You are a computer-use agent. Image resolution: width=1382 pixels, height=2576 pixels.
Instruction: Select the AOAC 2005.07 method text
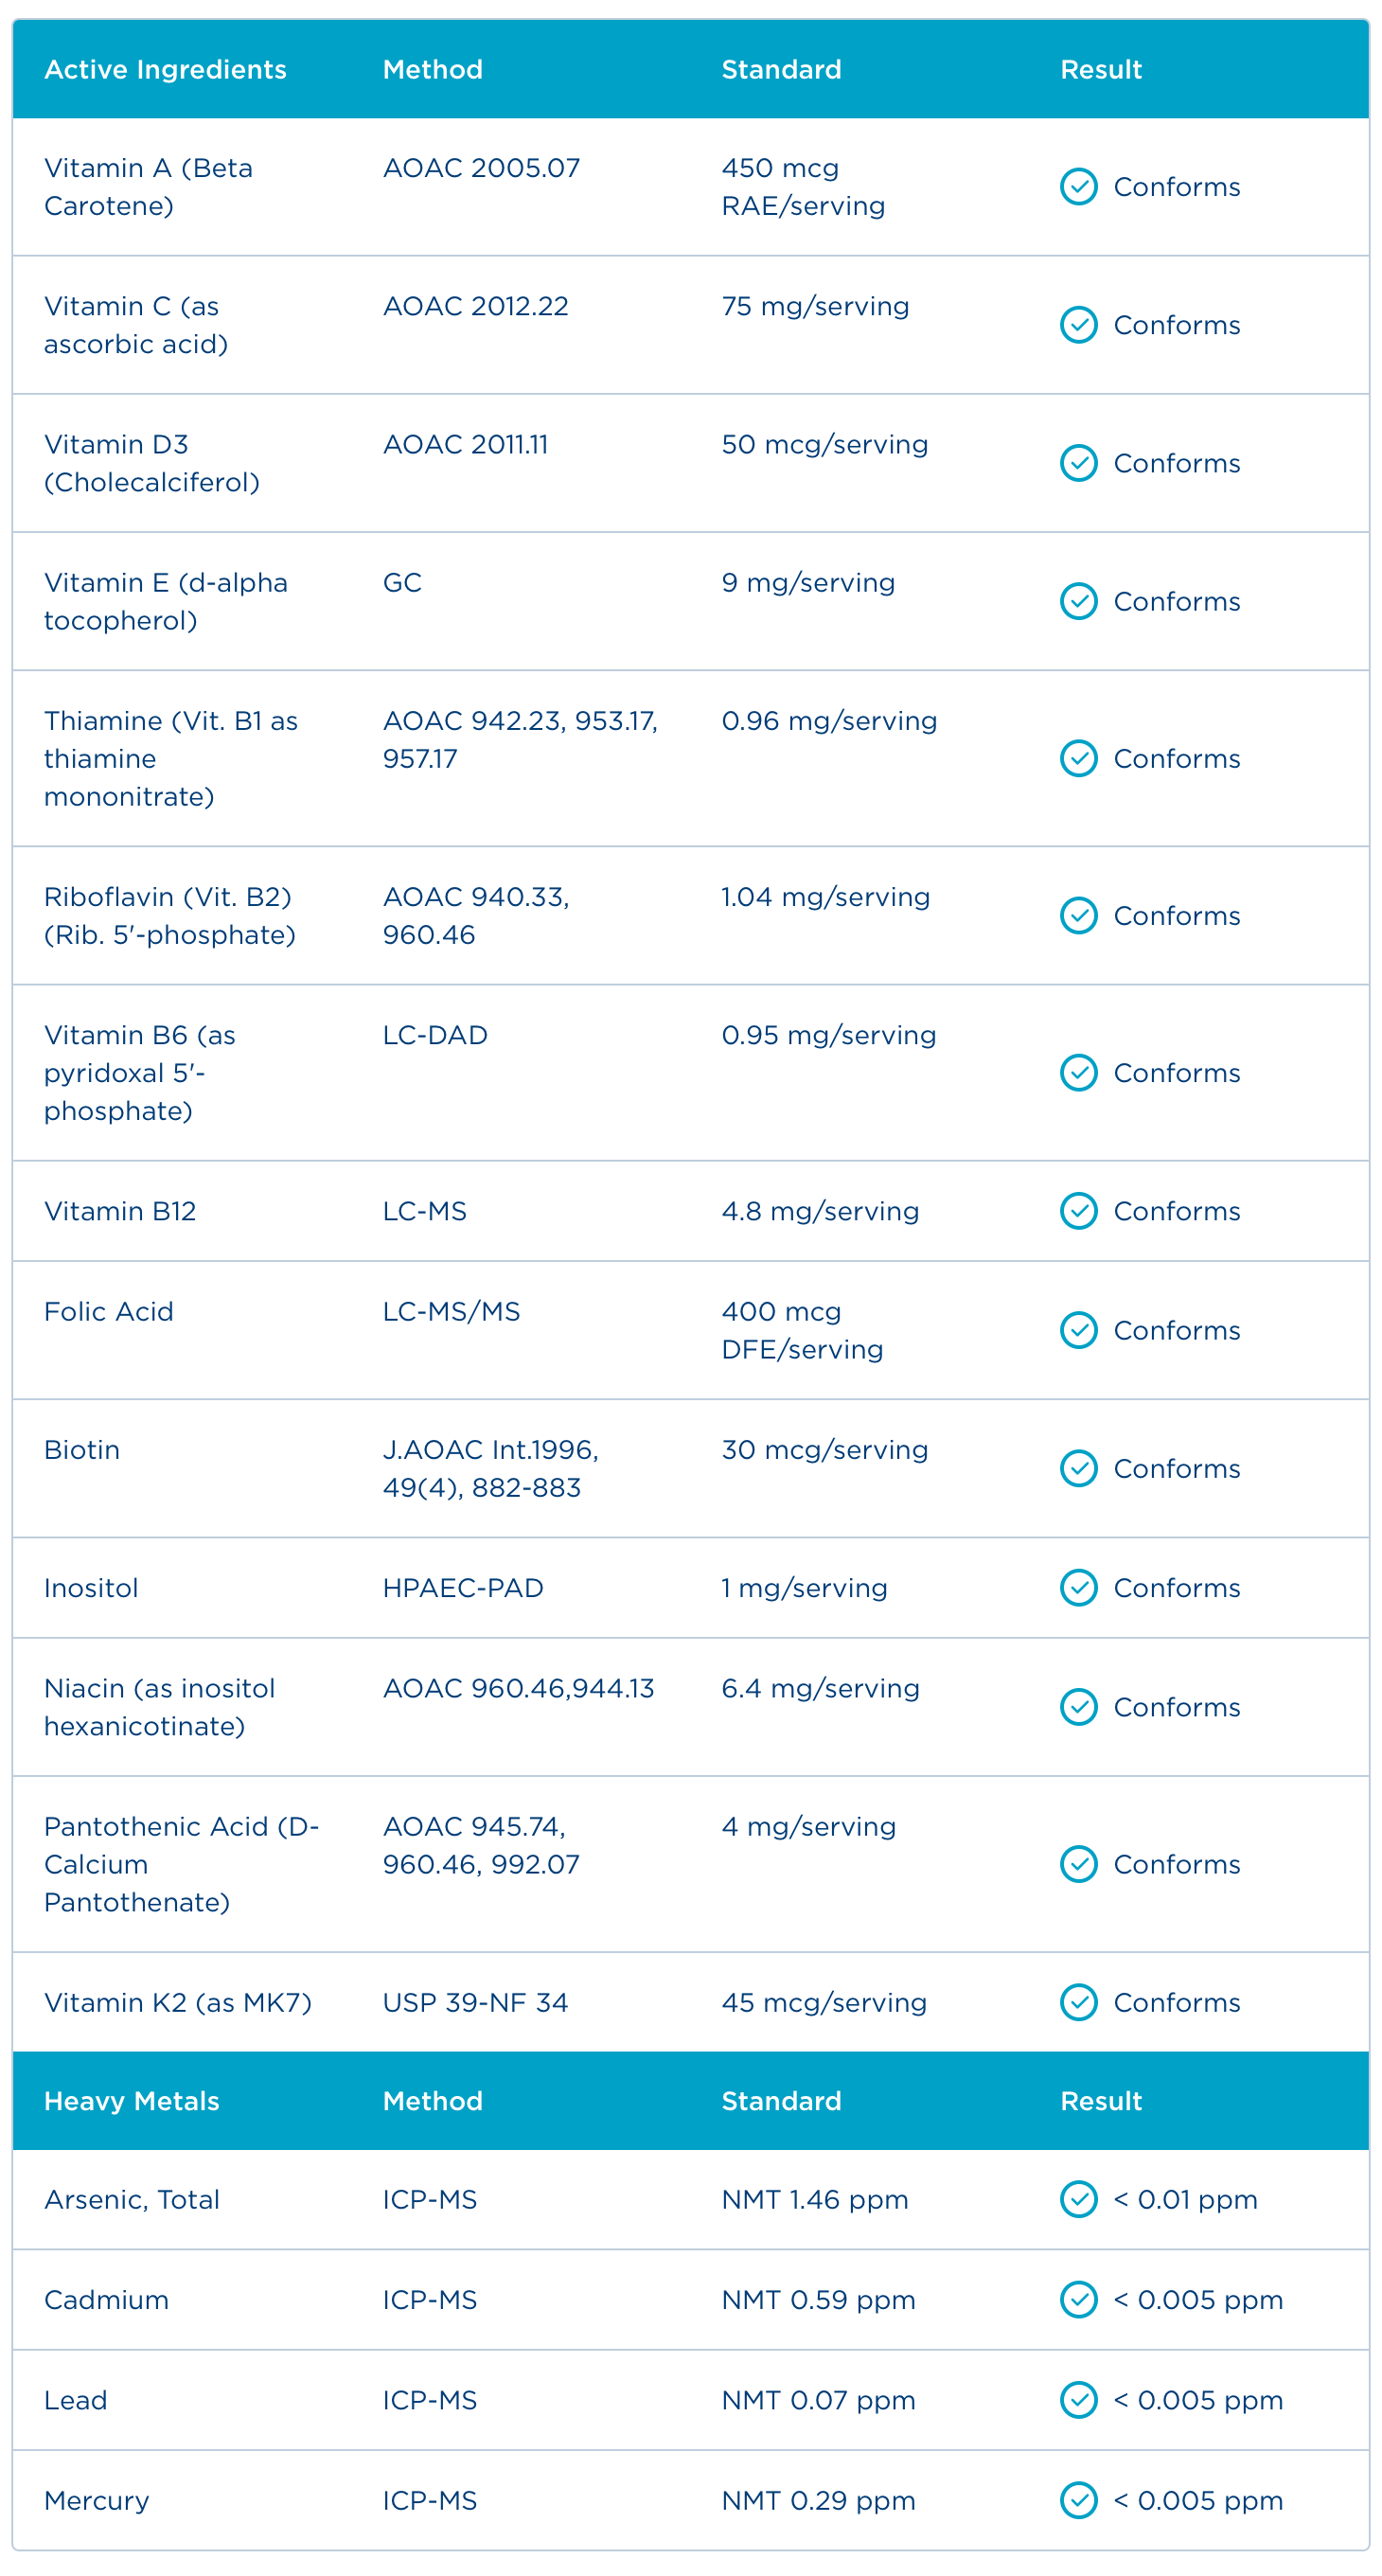pos(481,168)
